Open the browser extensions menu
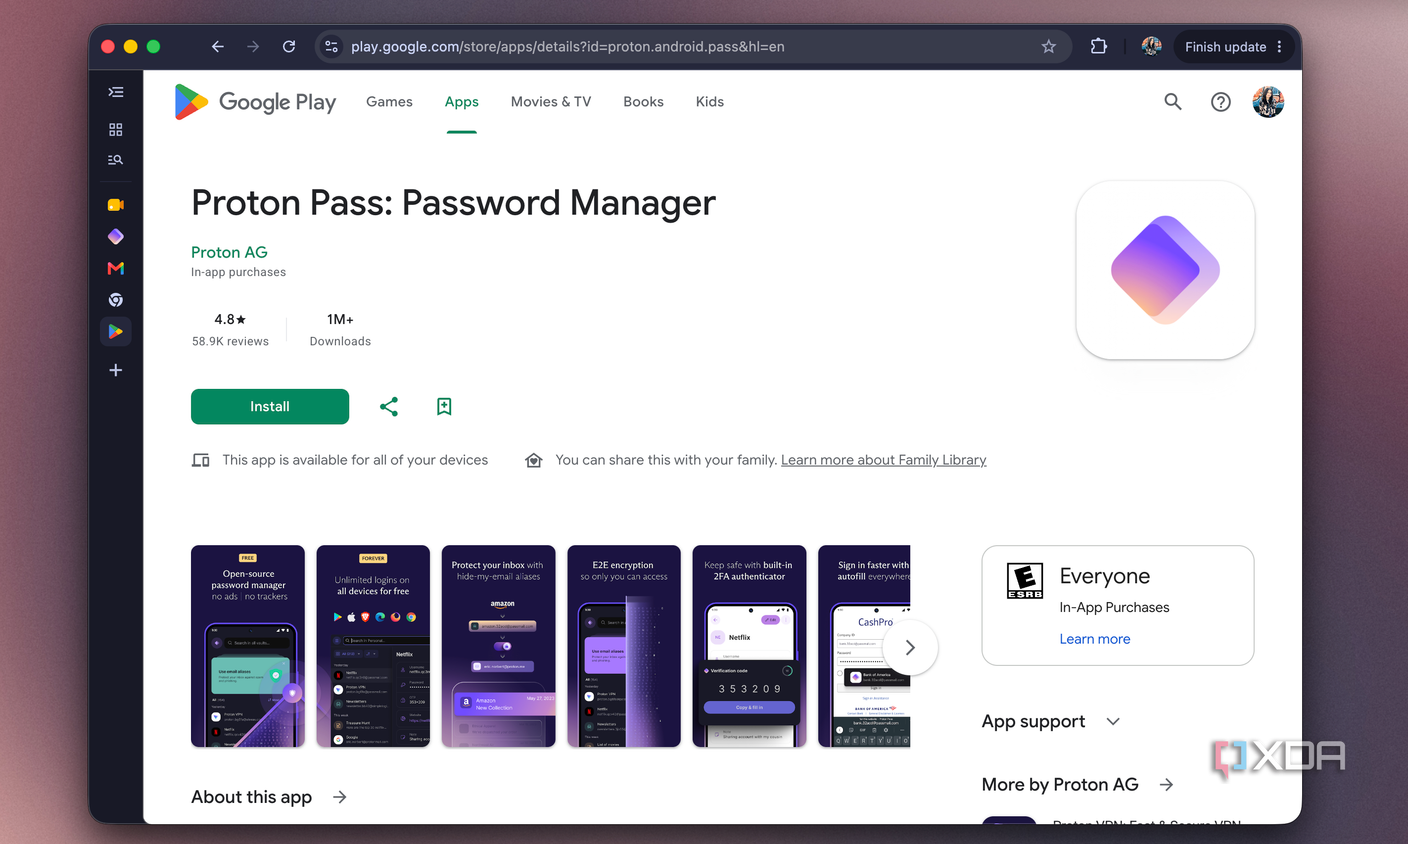The height and width of the screenshot is (844, 1408). point(1099,47)
